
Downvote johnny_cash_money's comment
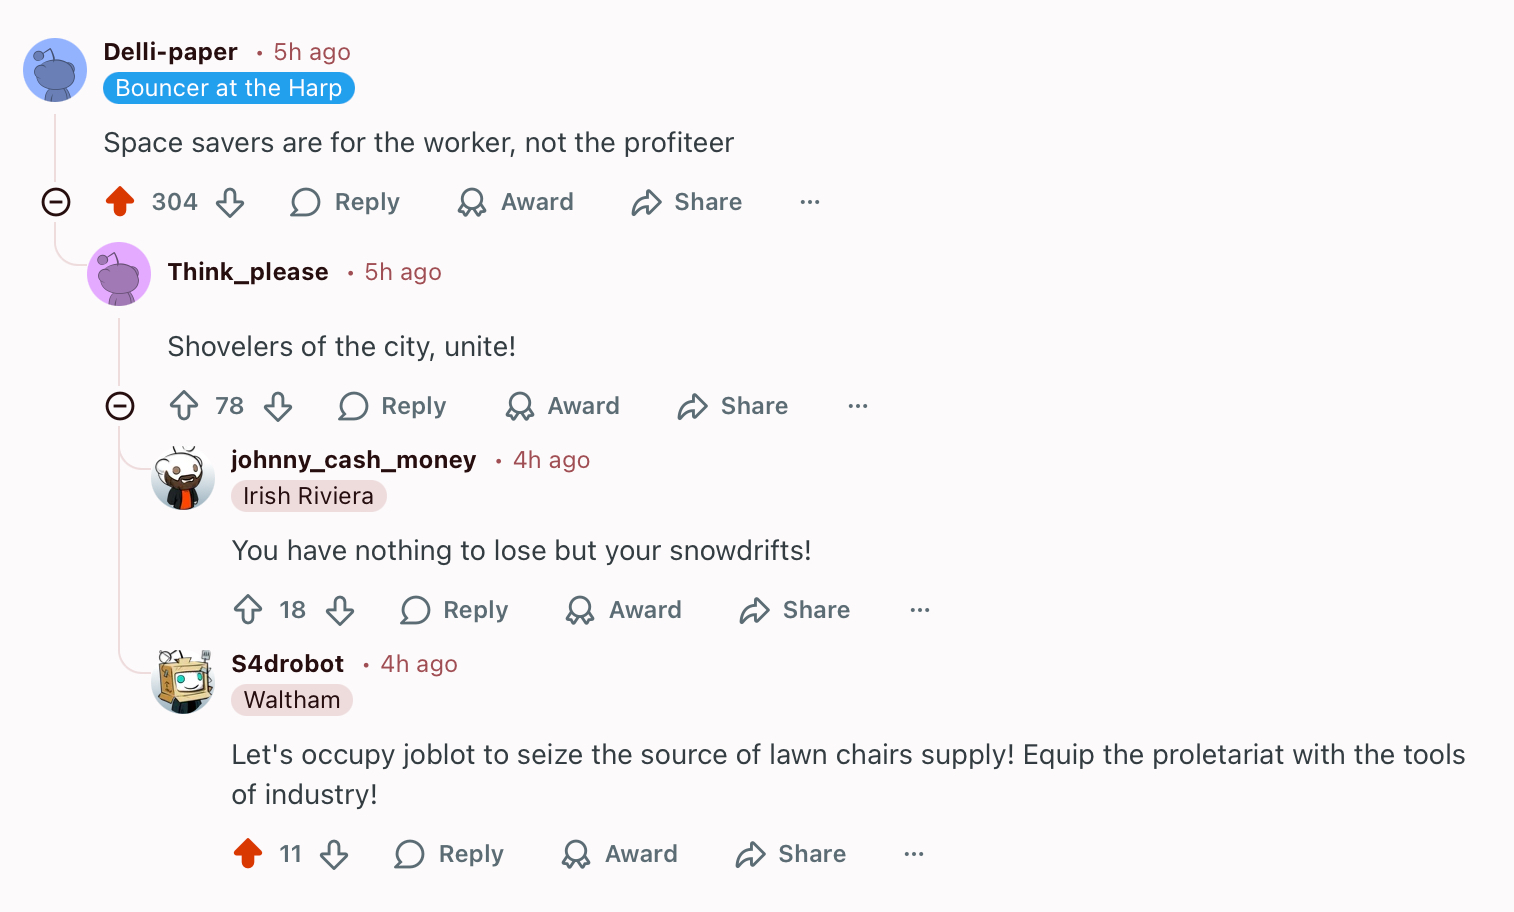(340, 610)
